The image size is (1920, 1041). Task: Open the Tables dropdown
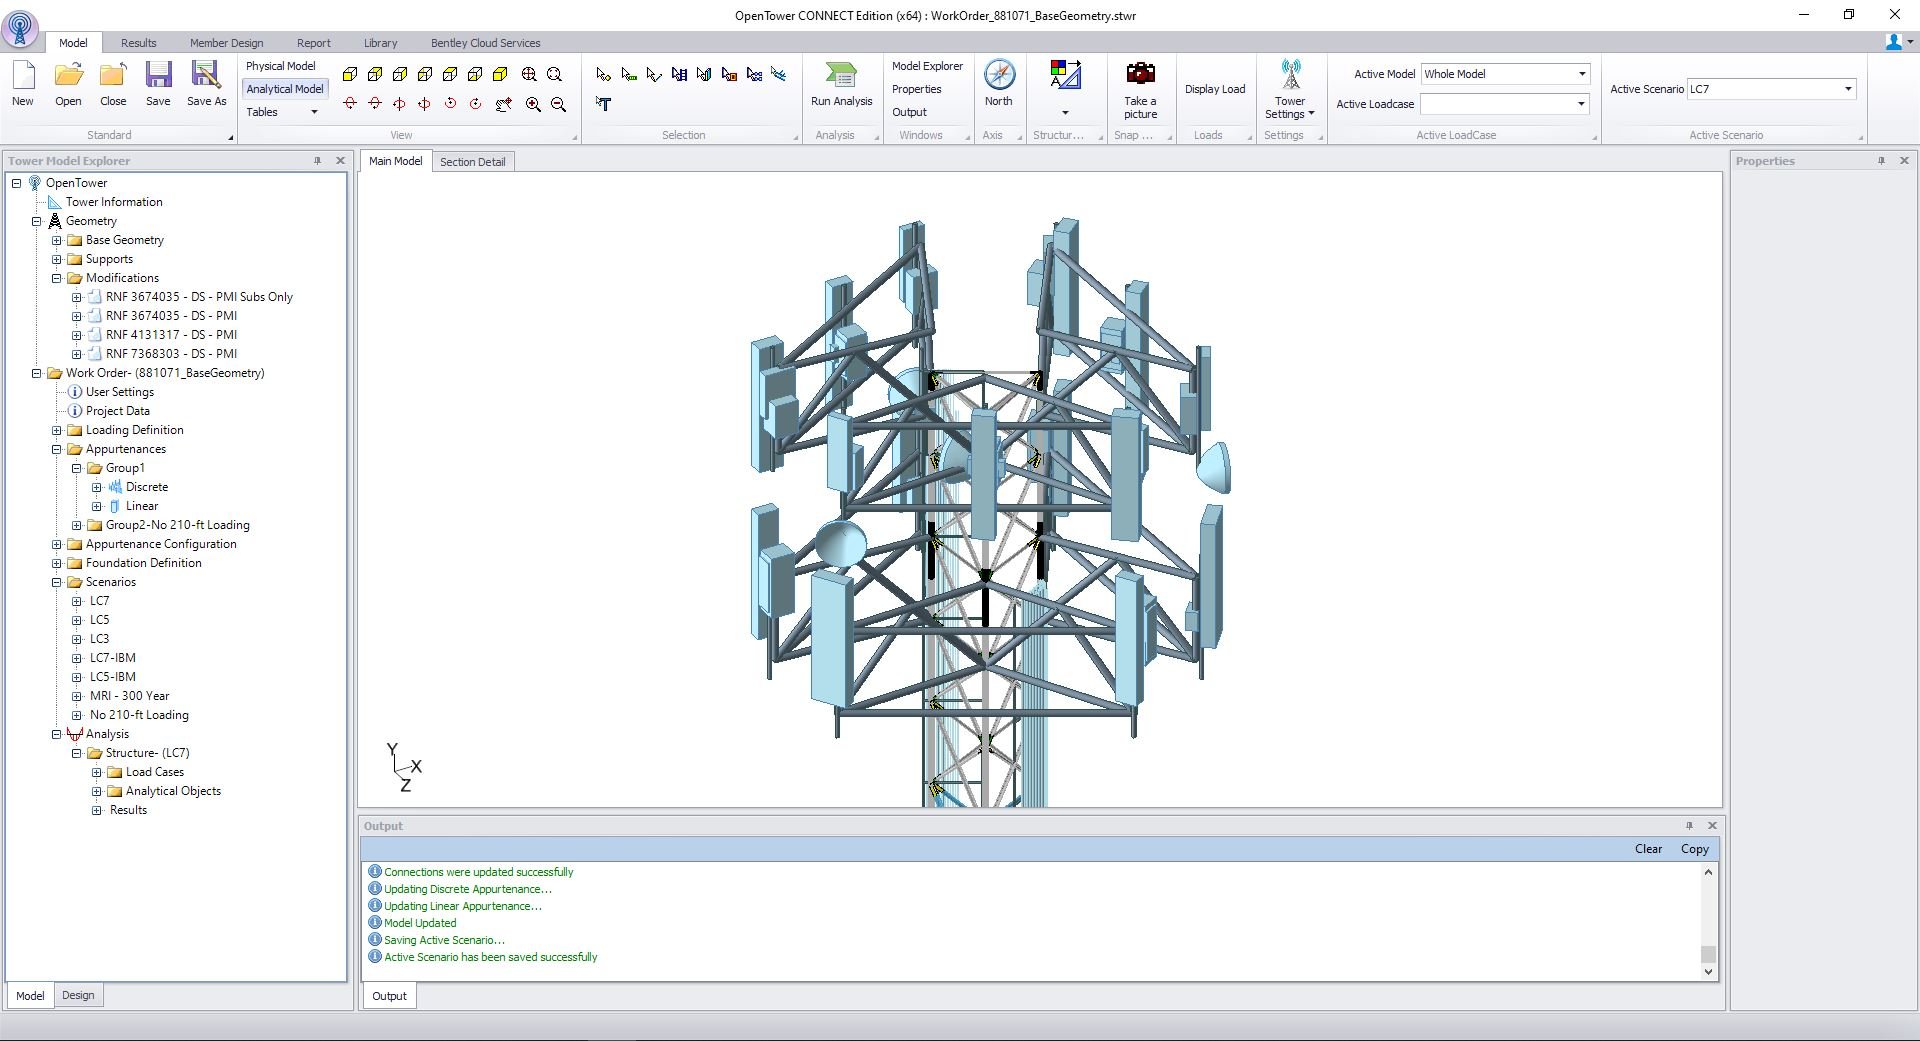[282, 112]
